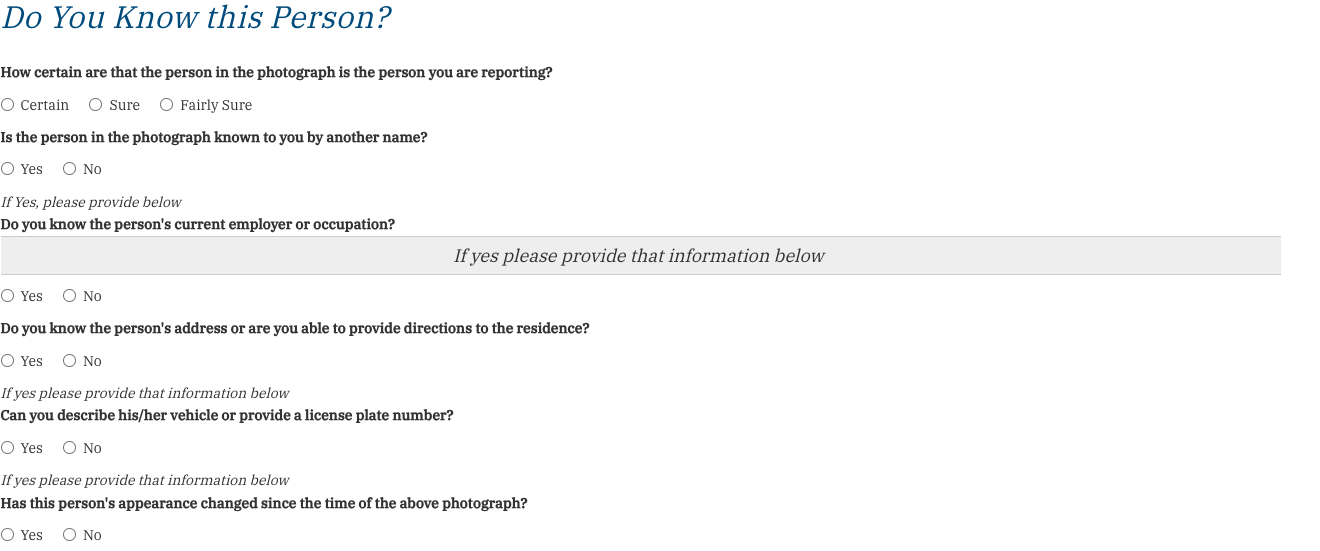
Task: Choose No for knowing employer or occupation
Action: click(70, 296)
